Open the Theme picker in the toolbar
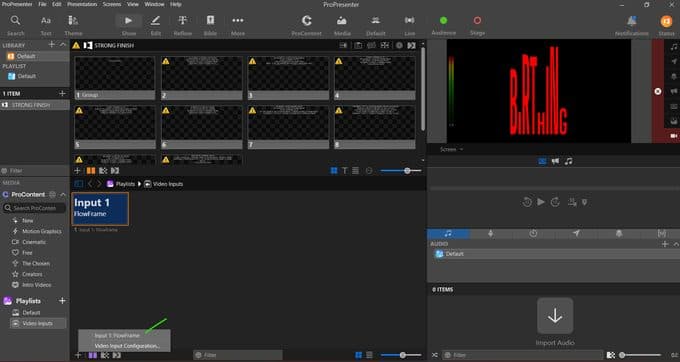 click(73, 25)
